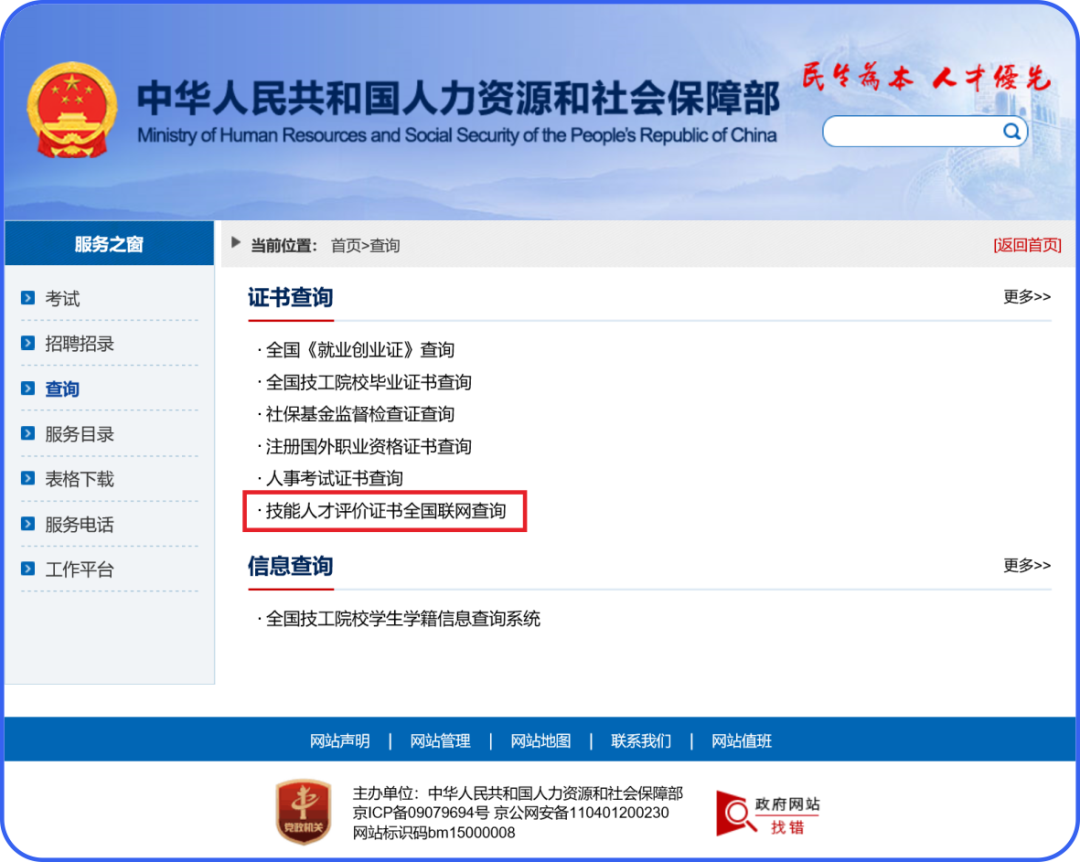1080x862 pixels.
Task: Click the English ministry name text
Action: pyautogui.click(x=457, y=135)
